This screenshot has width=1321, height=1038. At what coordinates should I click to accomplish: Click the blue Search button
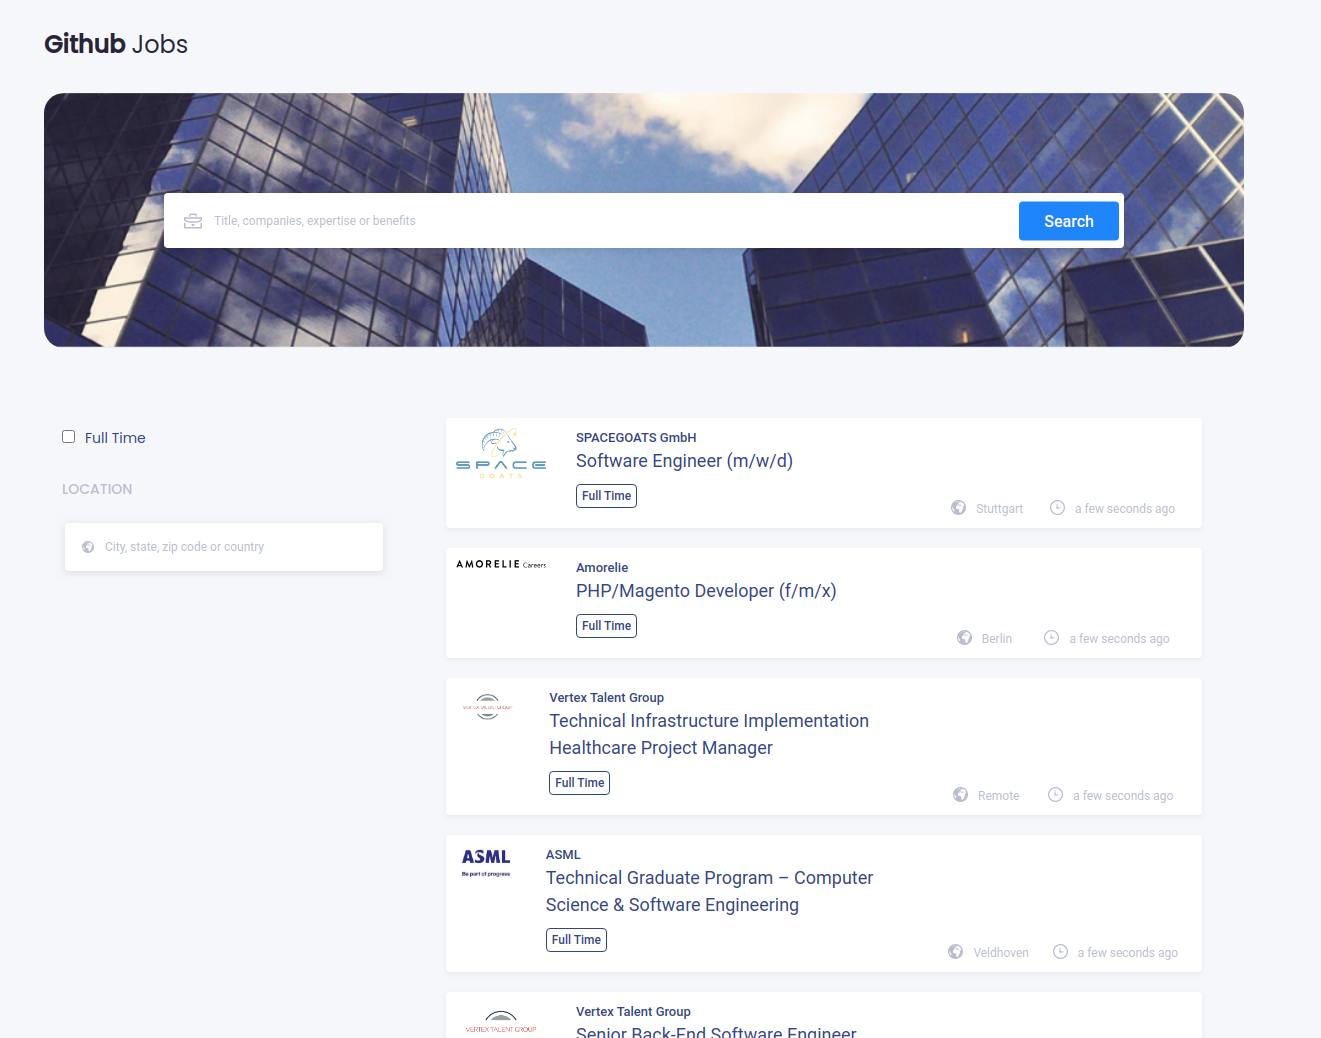(x=1069, y=221)
